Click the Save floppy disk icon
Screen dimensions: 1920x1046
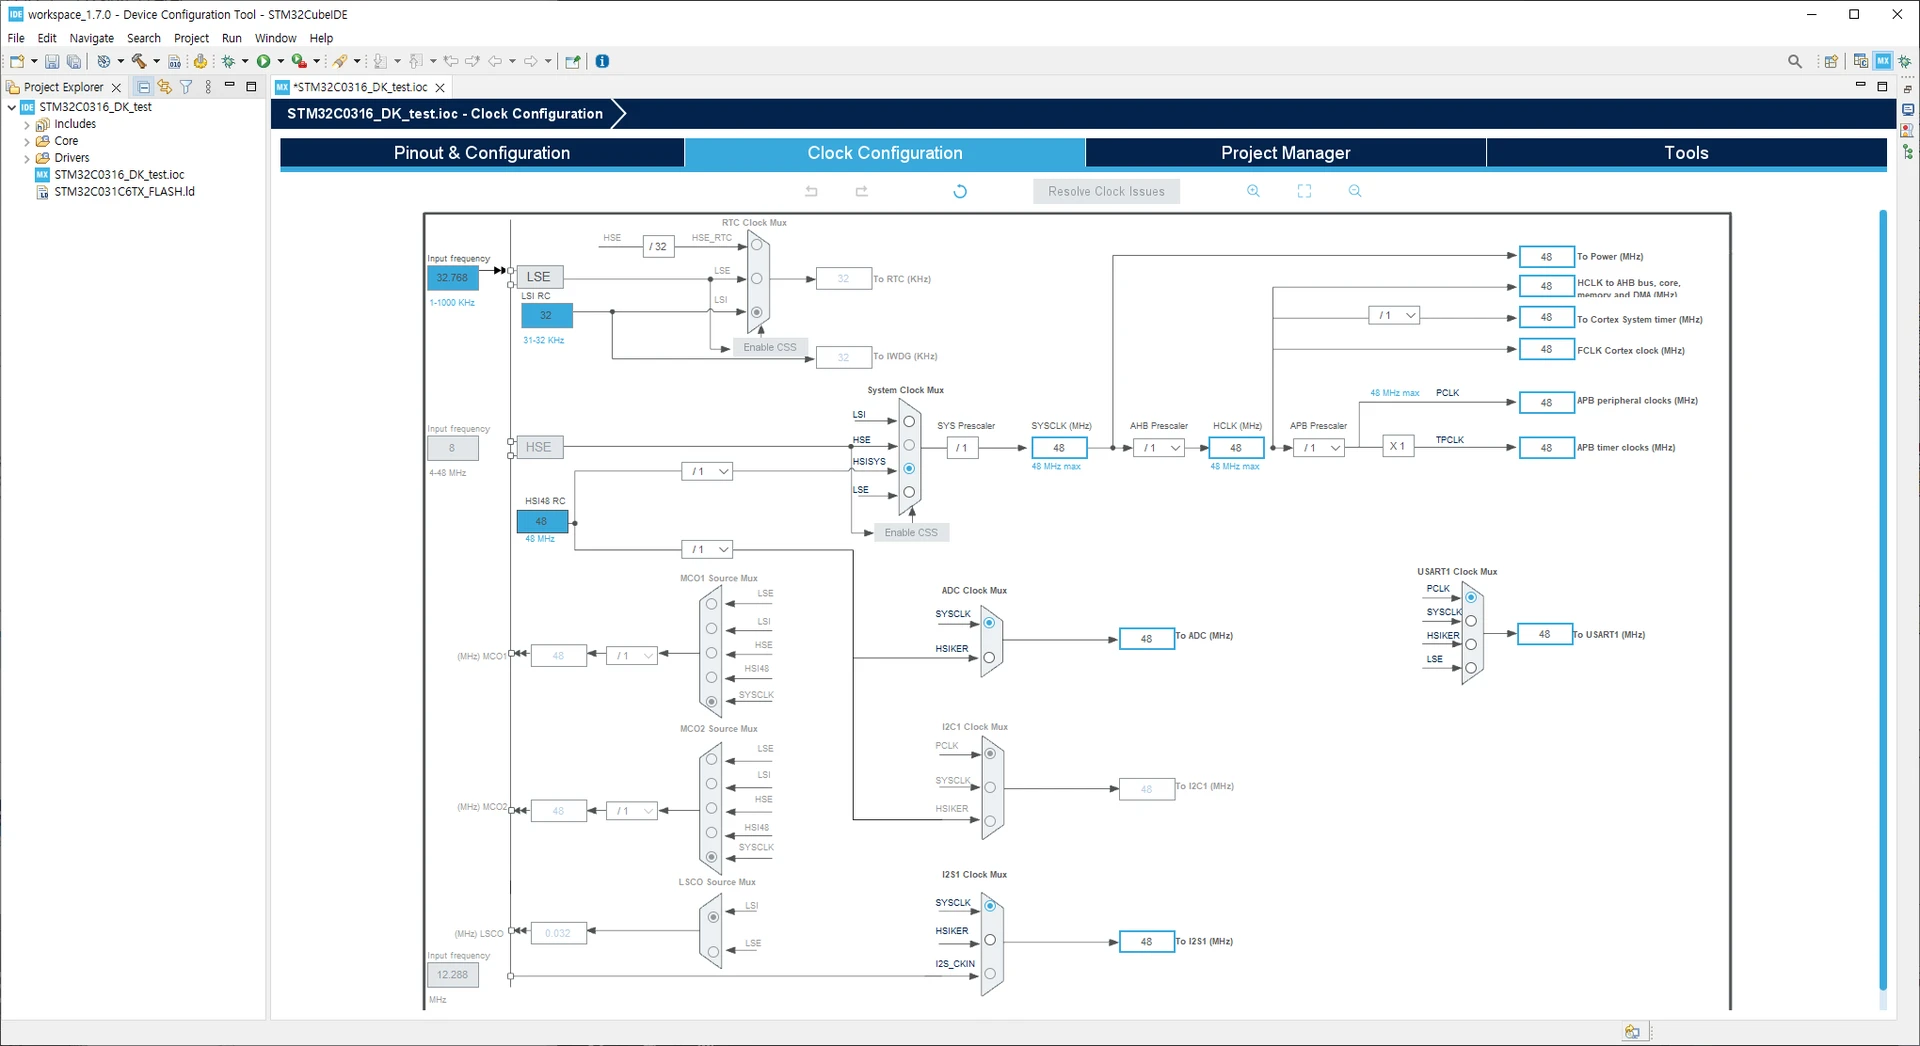[52, 61]
